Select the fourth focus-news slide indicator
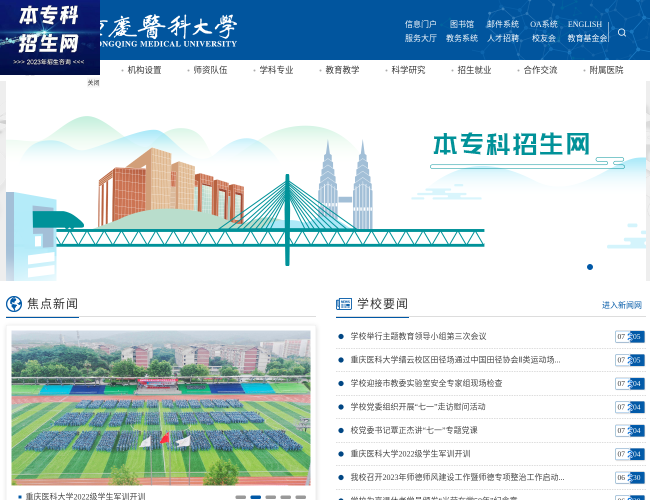The height and width of the screenshot is (500, 650). coord(286,497)
